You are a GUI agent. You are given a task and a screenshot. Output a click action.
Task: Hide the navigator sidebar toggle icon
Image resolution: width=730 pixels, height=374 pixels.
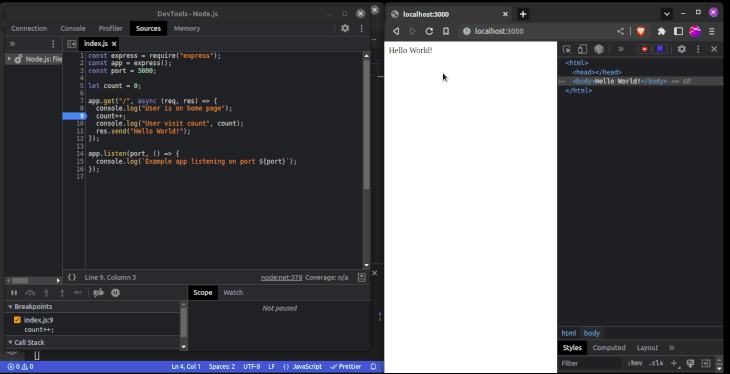[x=72, y=44]
